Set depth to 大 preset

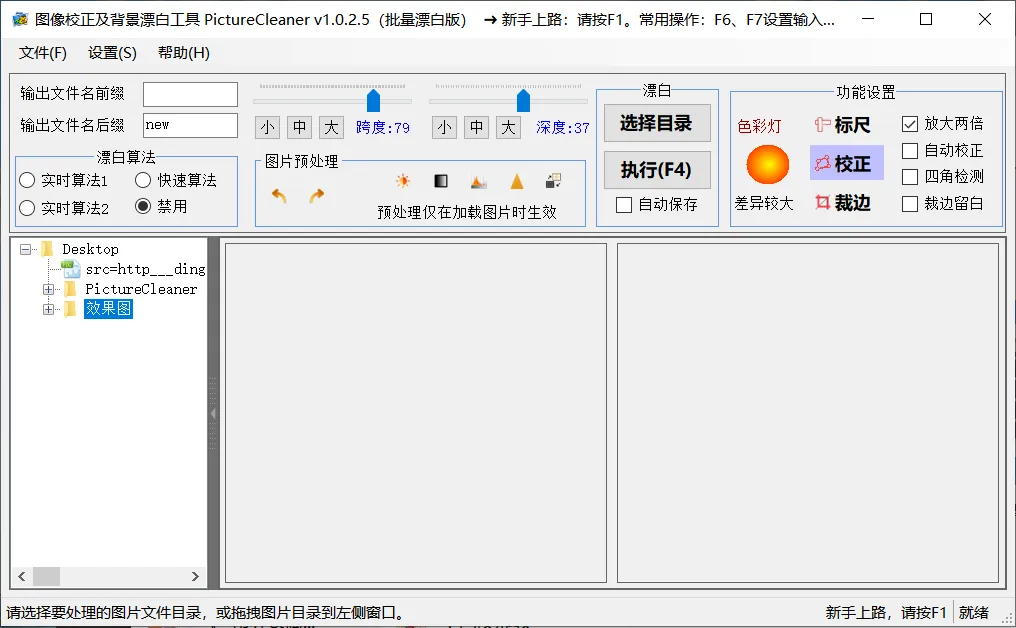point(508,127)
